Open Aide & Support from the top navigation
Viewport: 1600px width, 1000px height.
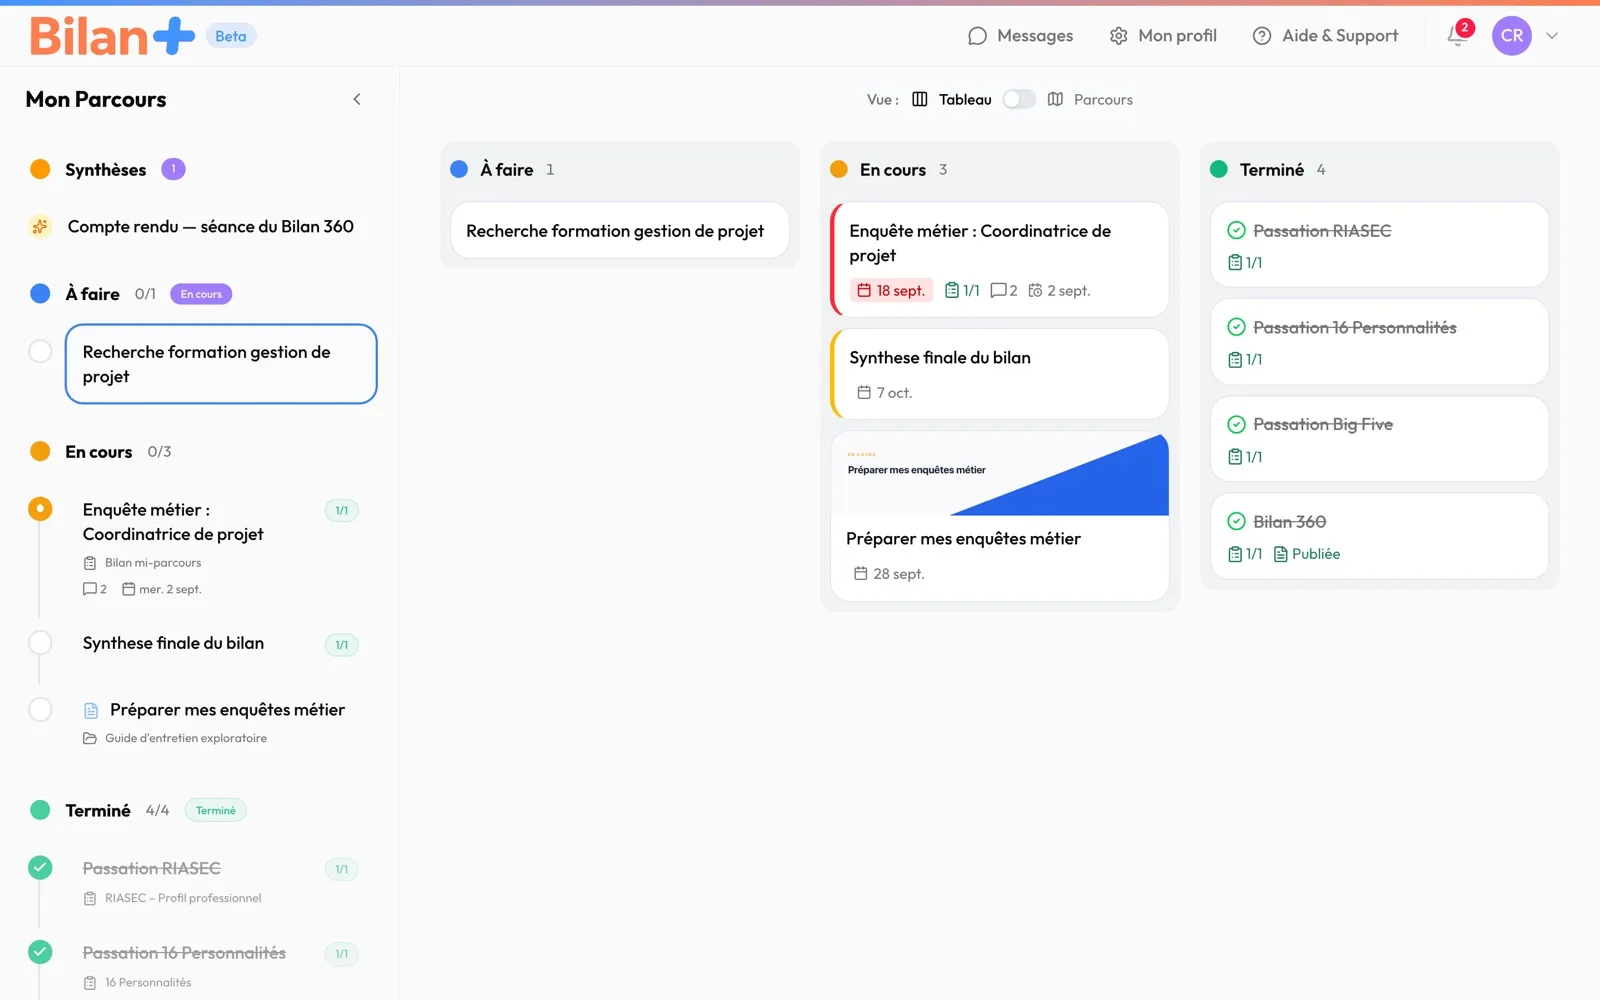[x=1325, y=36]
